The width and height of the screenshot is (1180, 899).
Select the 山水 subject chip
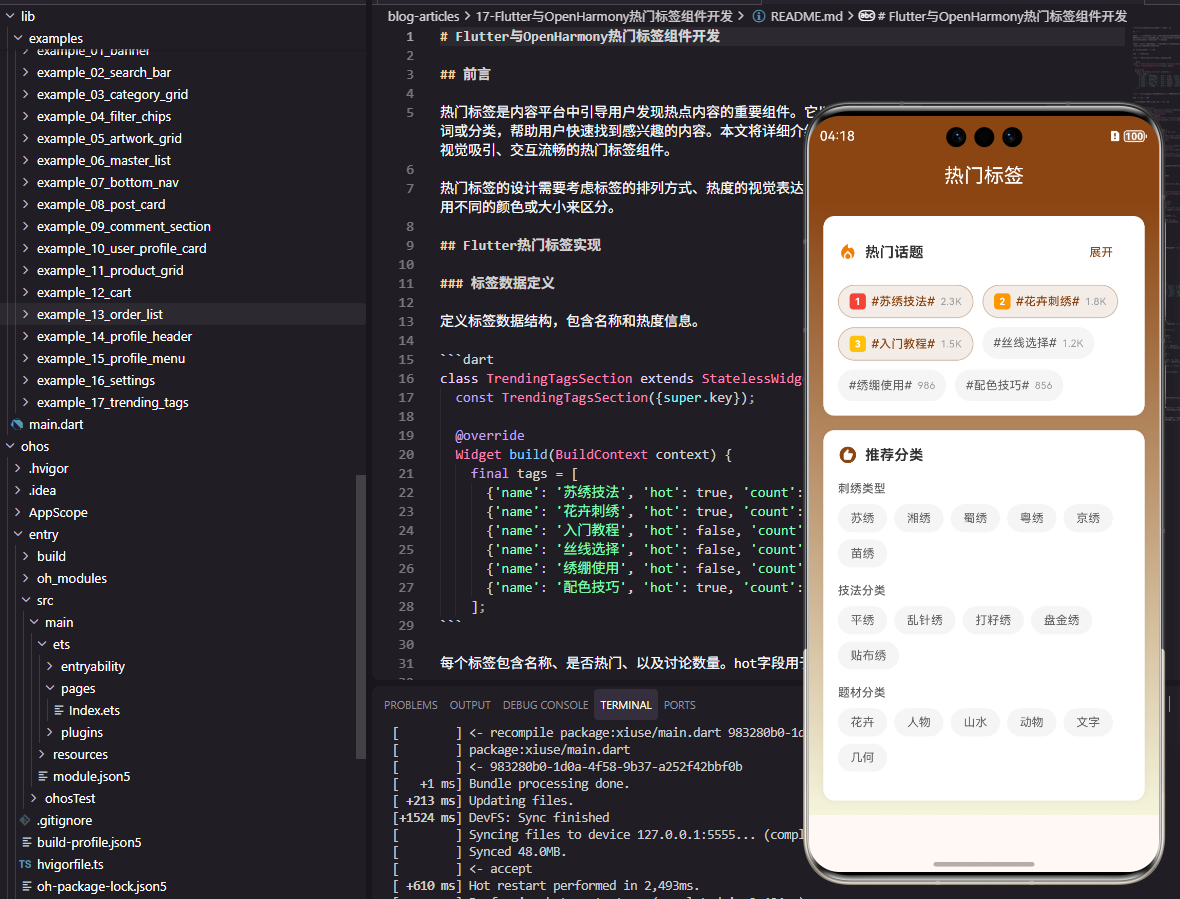coord(975,721)
